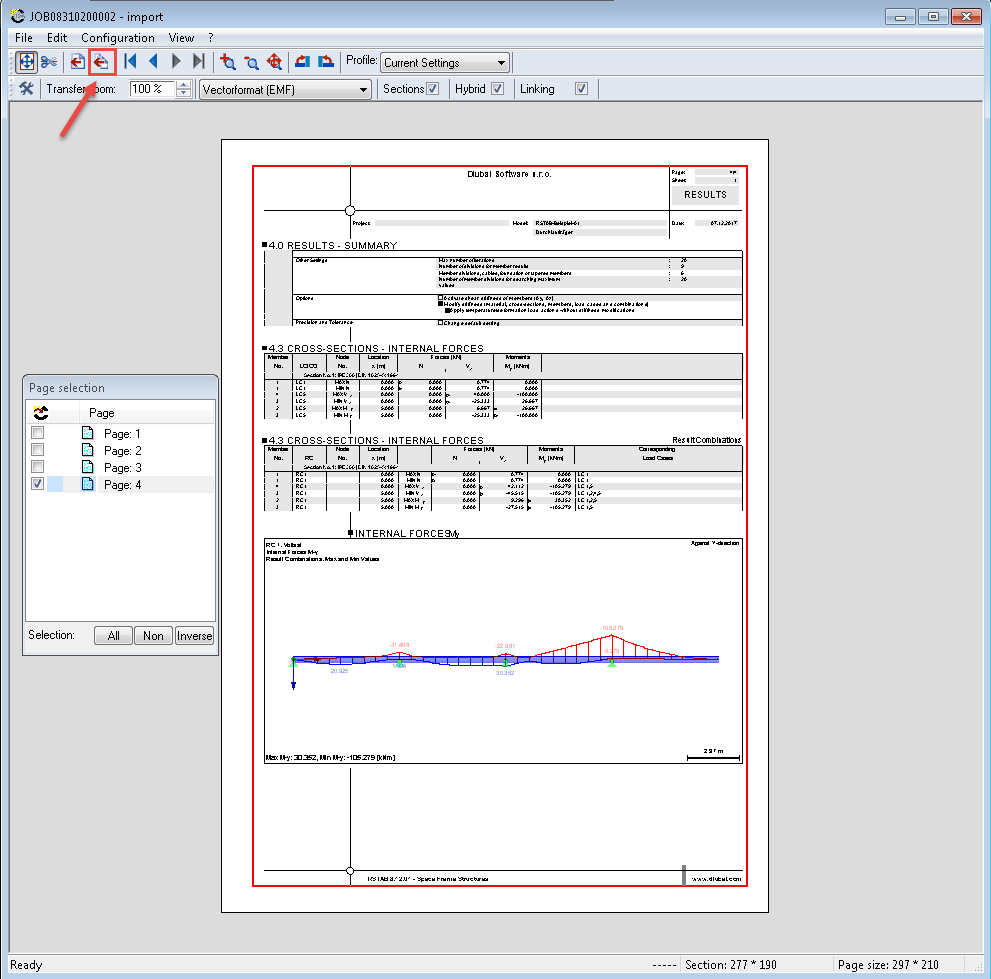
Task: Open the settings wrench icon
Action: click(25, 88)
